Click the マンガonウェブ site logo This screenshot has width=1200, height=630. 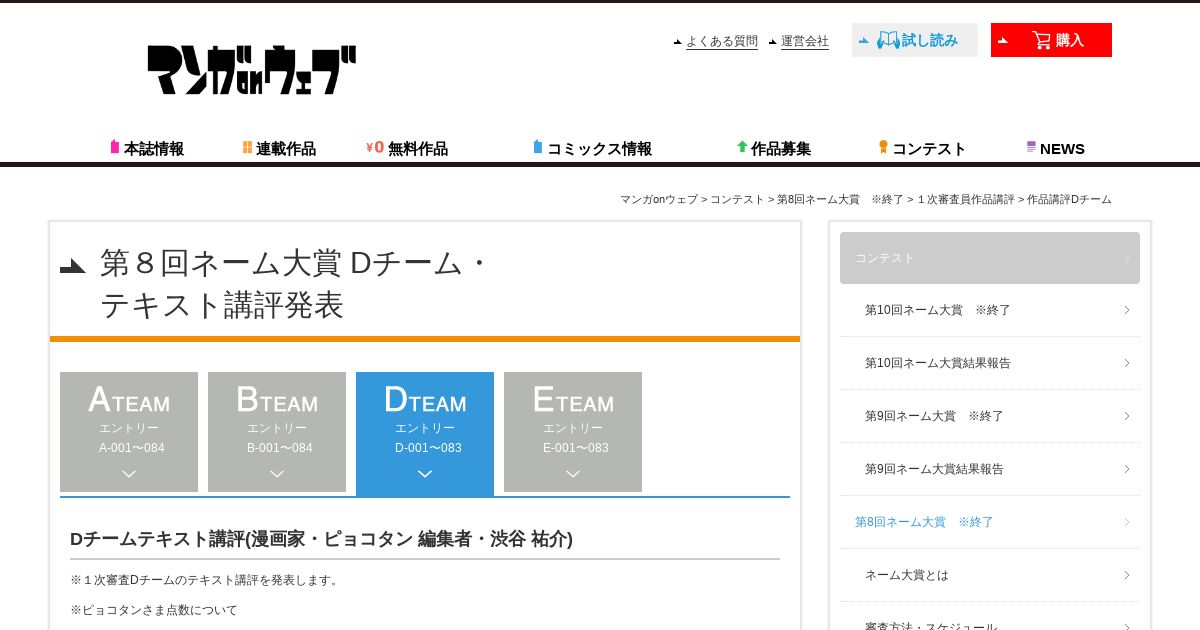click(x=252, y=70)
